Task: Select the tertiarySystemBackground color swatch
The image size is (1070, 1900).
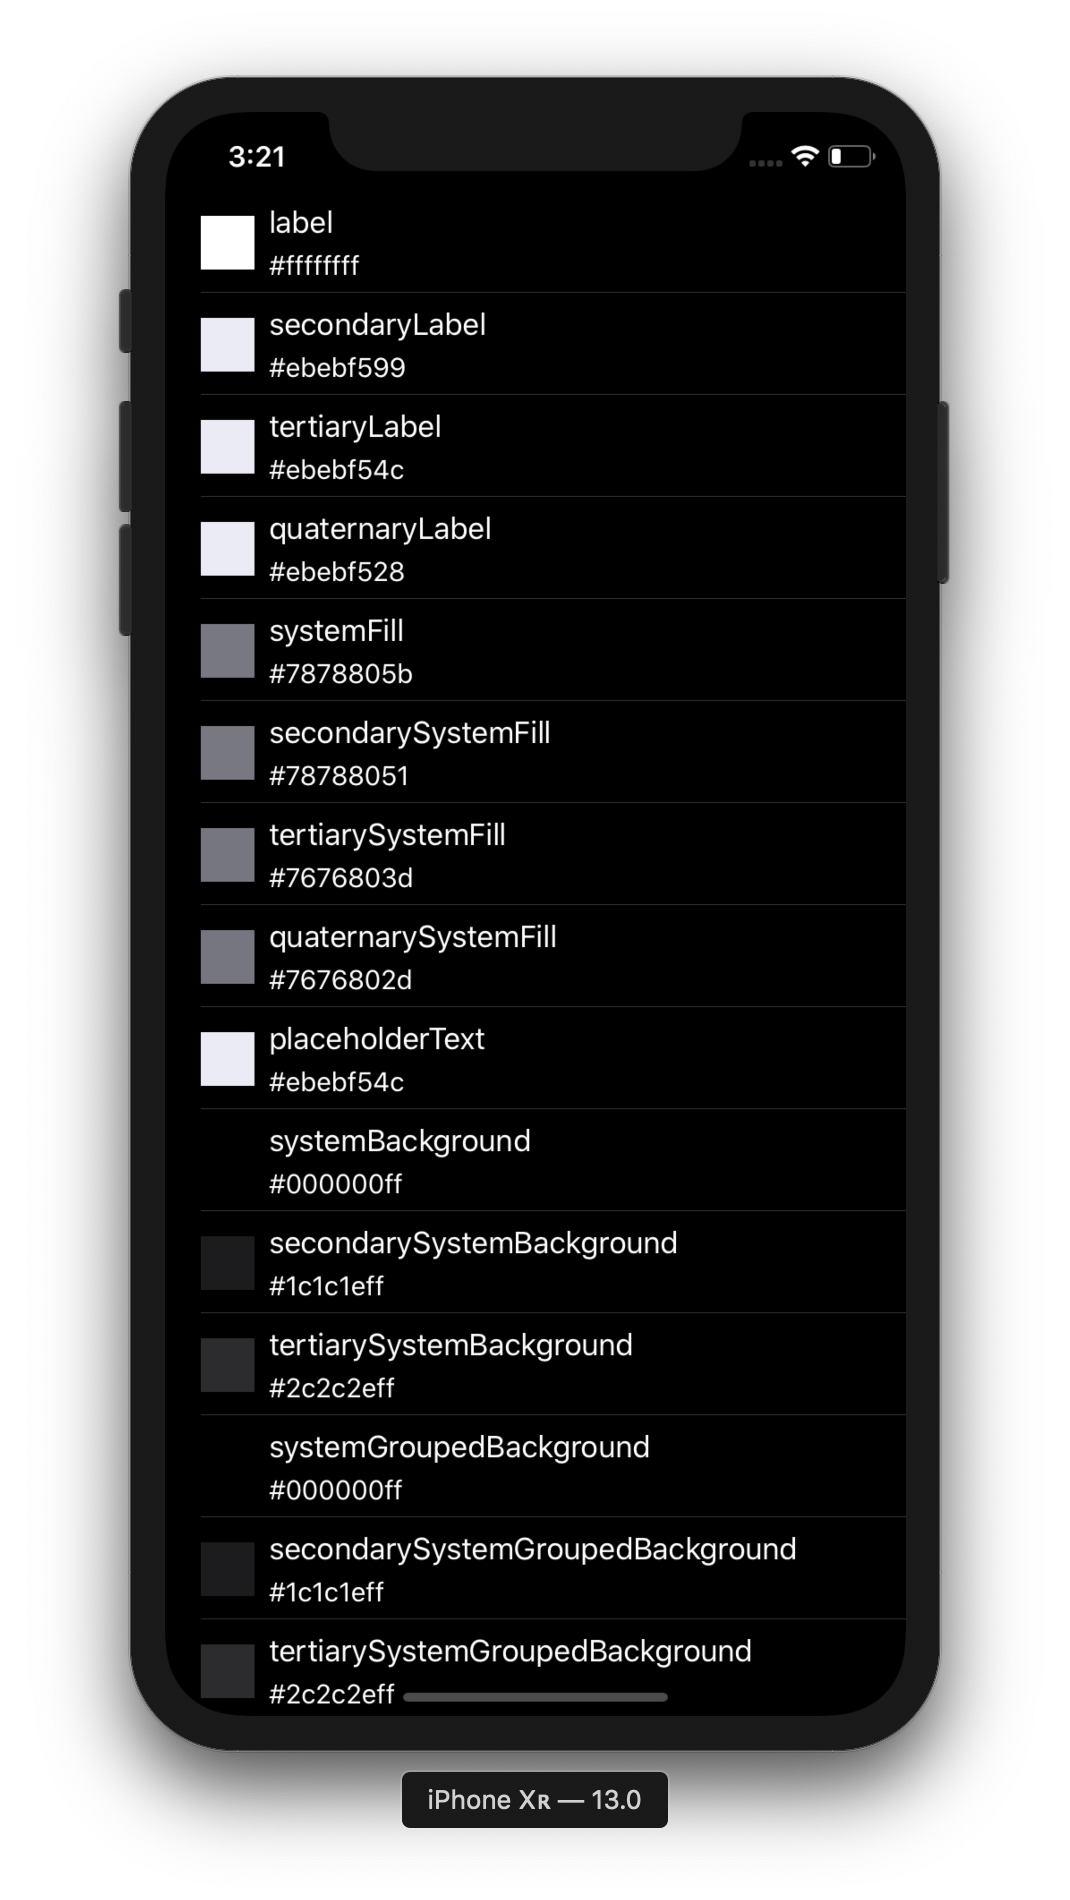Action: [x=227, y=1364]
